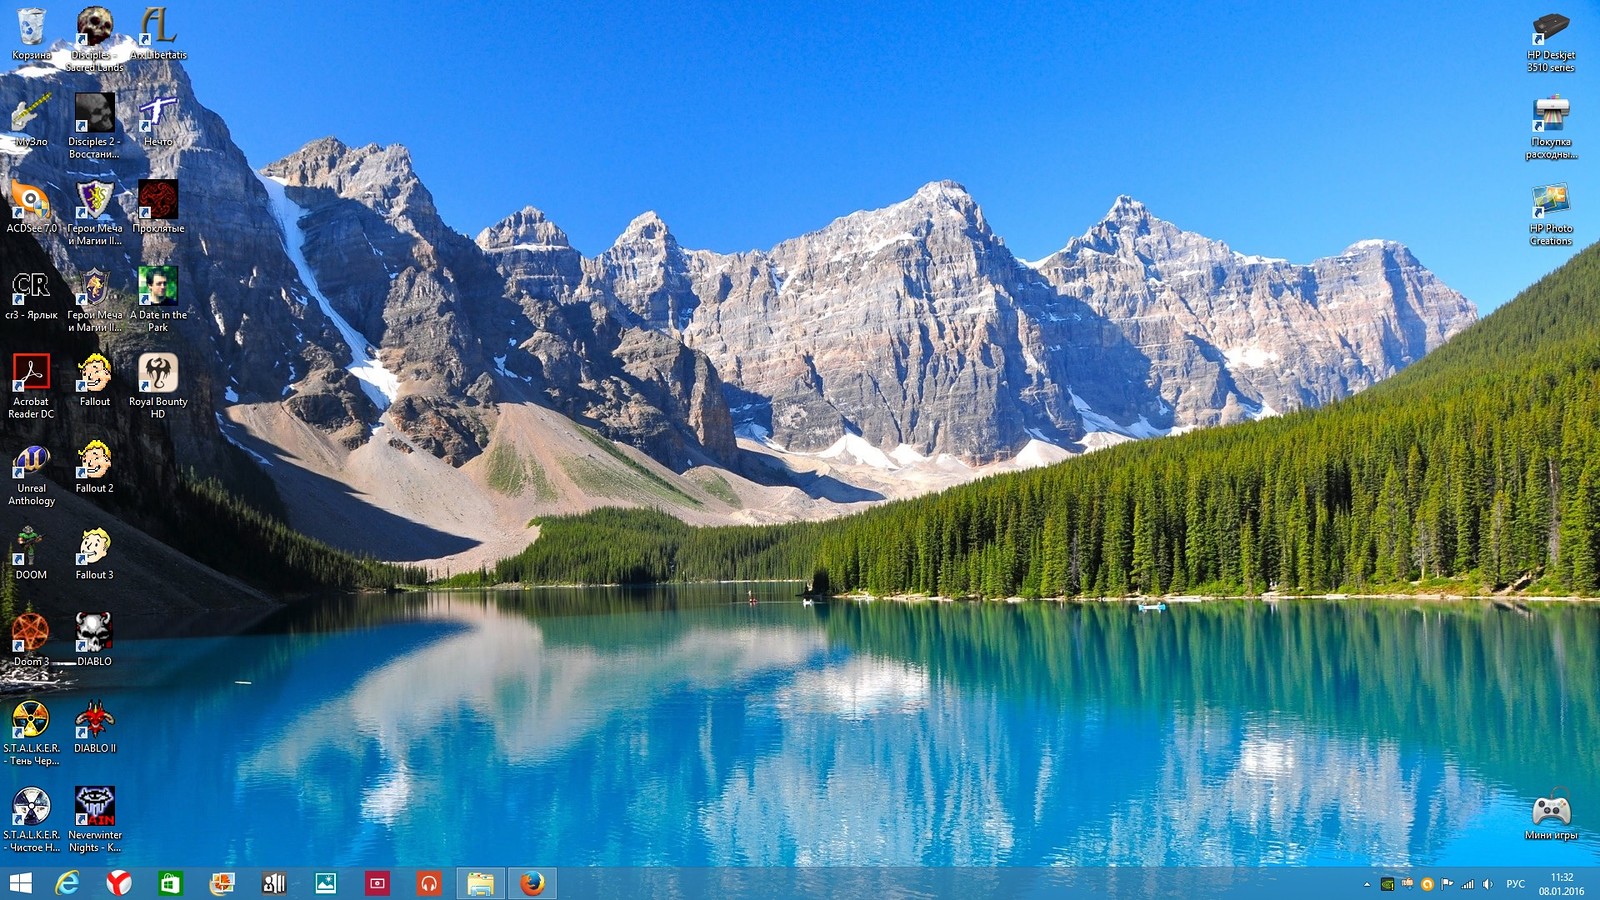Select the Neverwinter Nights shortcut
1600x900 pixels.
pyautogui.click(x=95, y=821)
